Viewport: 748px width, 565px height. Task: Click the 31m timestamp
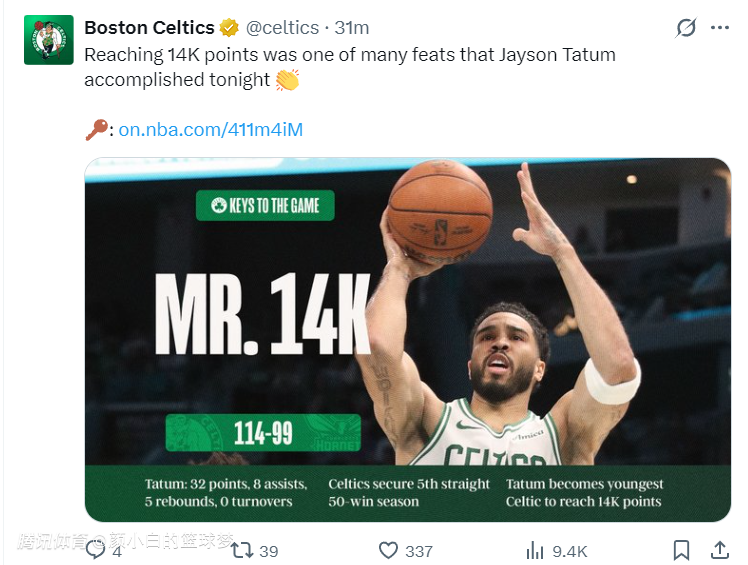(352, 28)
